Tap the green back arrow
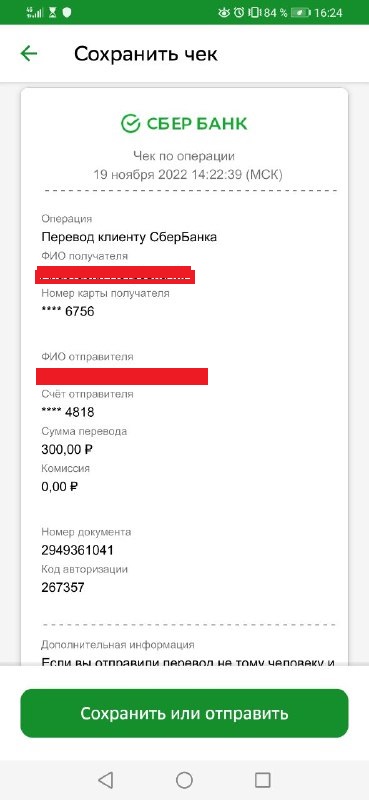369x800 pixels. [x=29, y=54]
